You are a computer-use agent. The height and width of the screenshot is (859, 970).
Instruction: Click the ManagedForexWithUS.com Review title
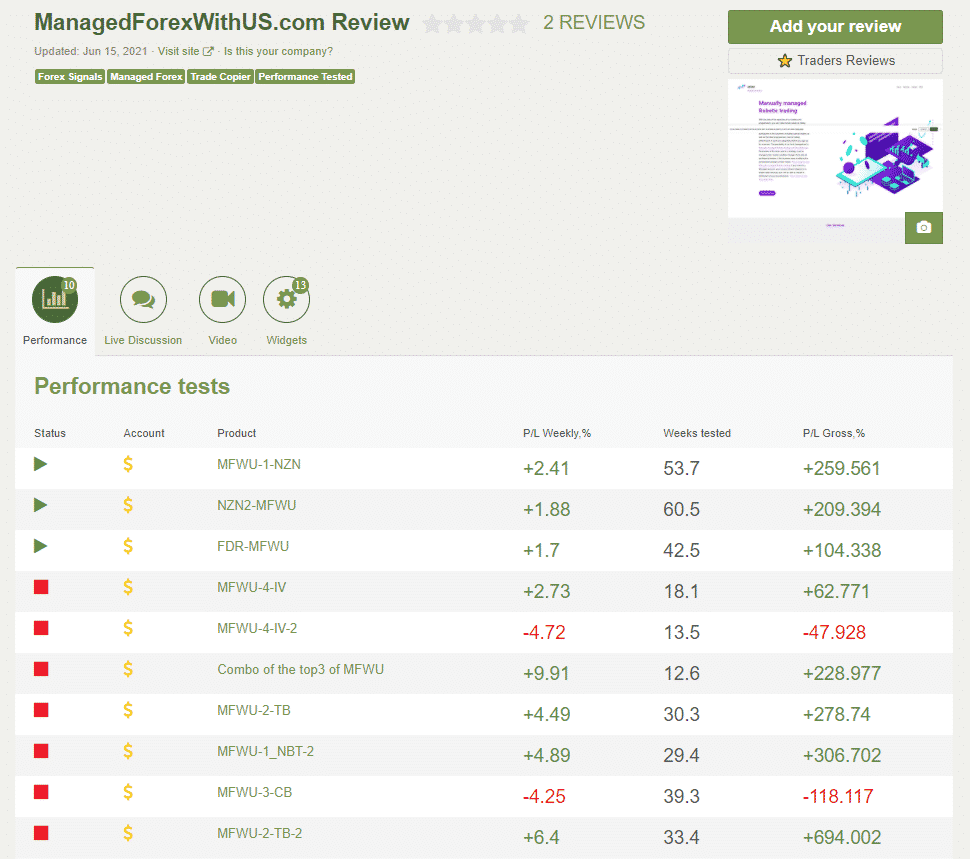click(221, 22)
